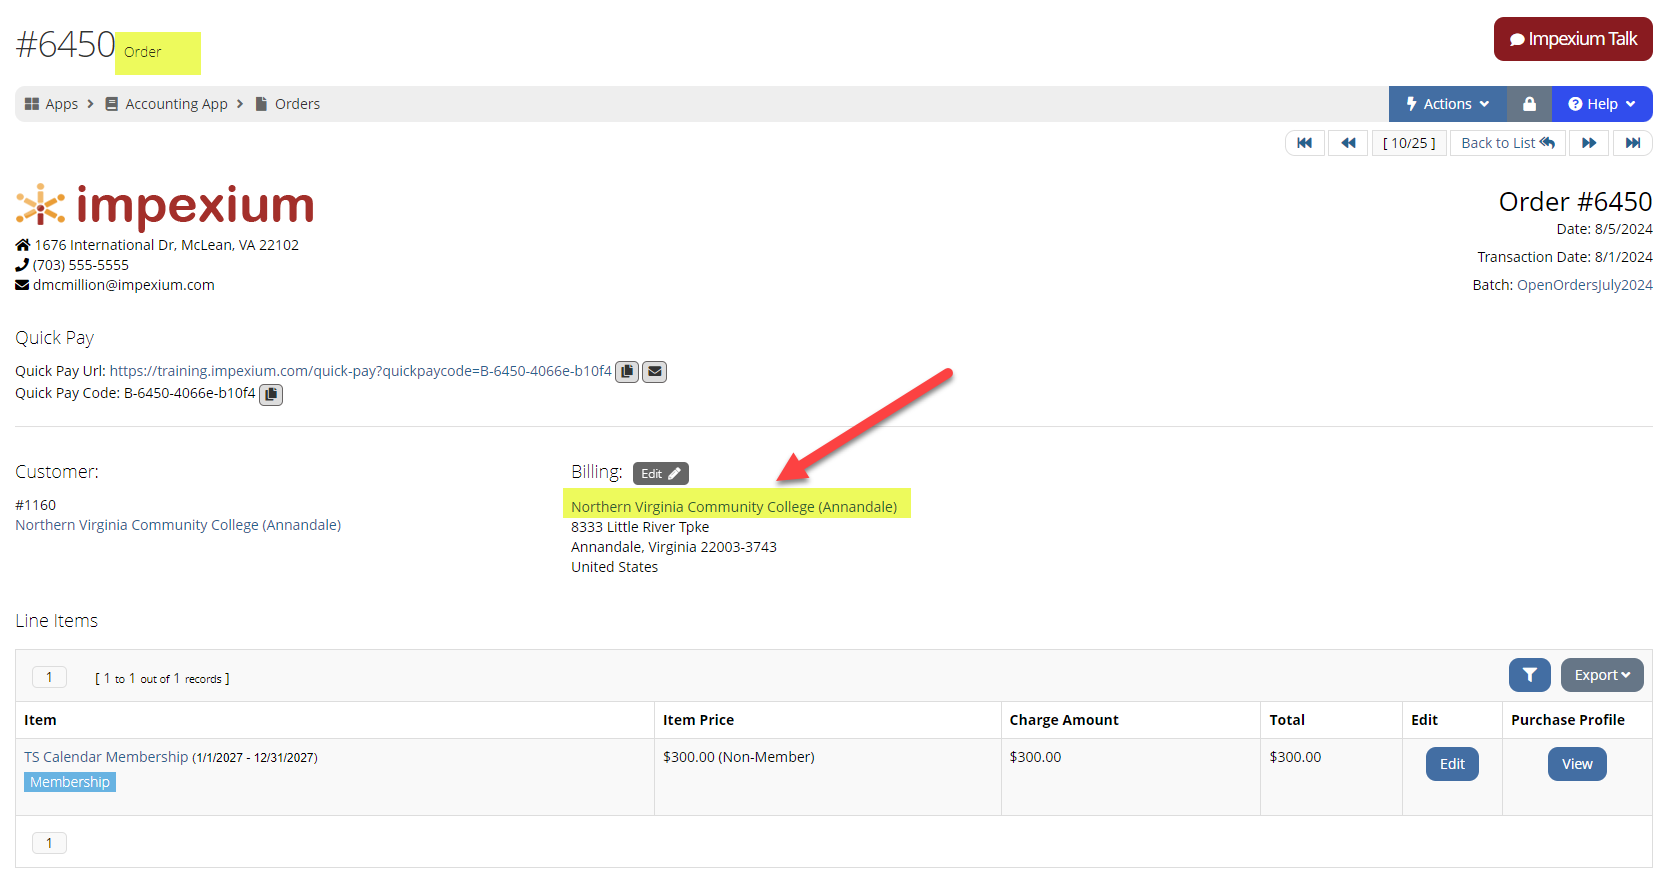Viewport: 1664px width, 878px height.
Task: Open the Quick Pay URL link
Action: click(360, 371)
